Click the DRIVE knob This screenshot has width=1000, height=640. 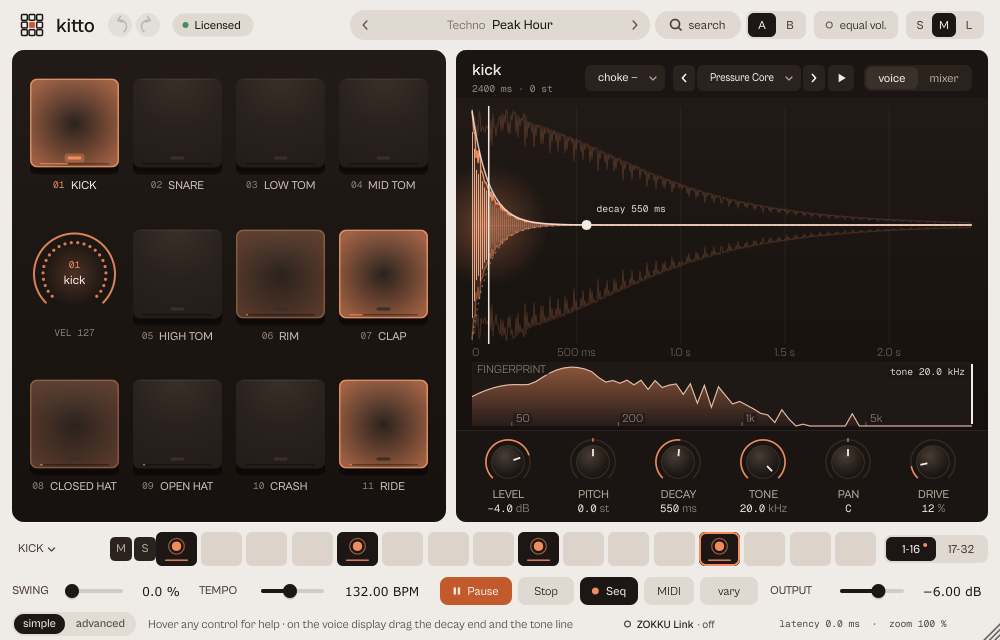(x=933, y=462)
